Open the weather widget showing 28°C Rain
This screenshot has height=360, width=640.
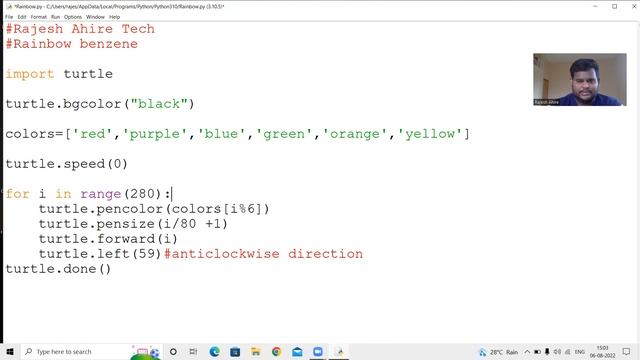tap(498, 352)
